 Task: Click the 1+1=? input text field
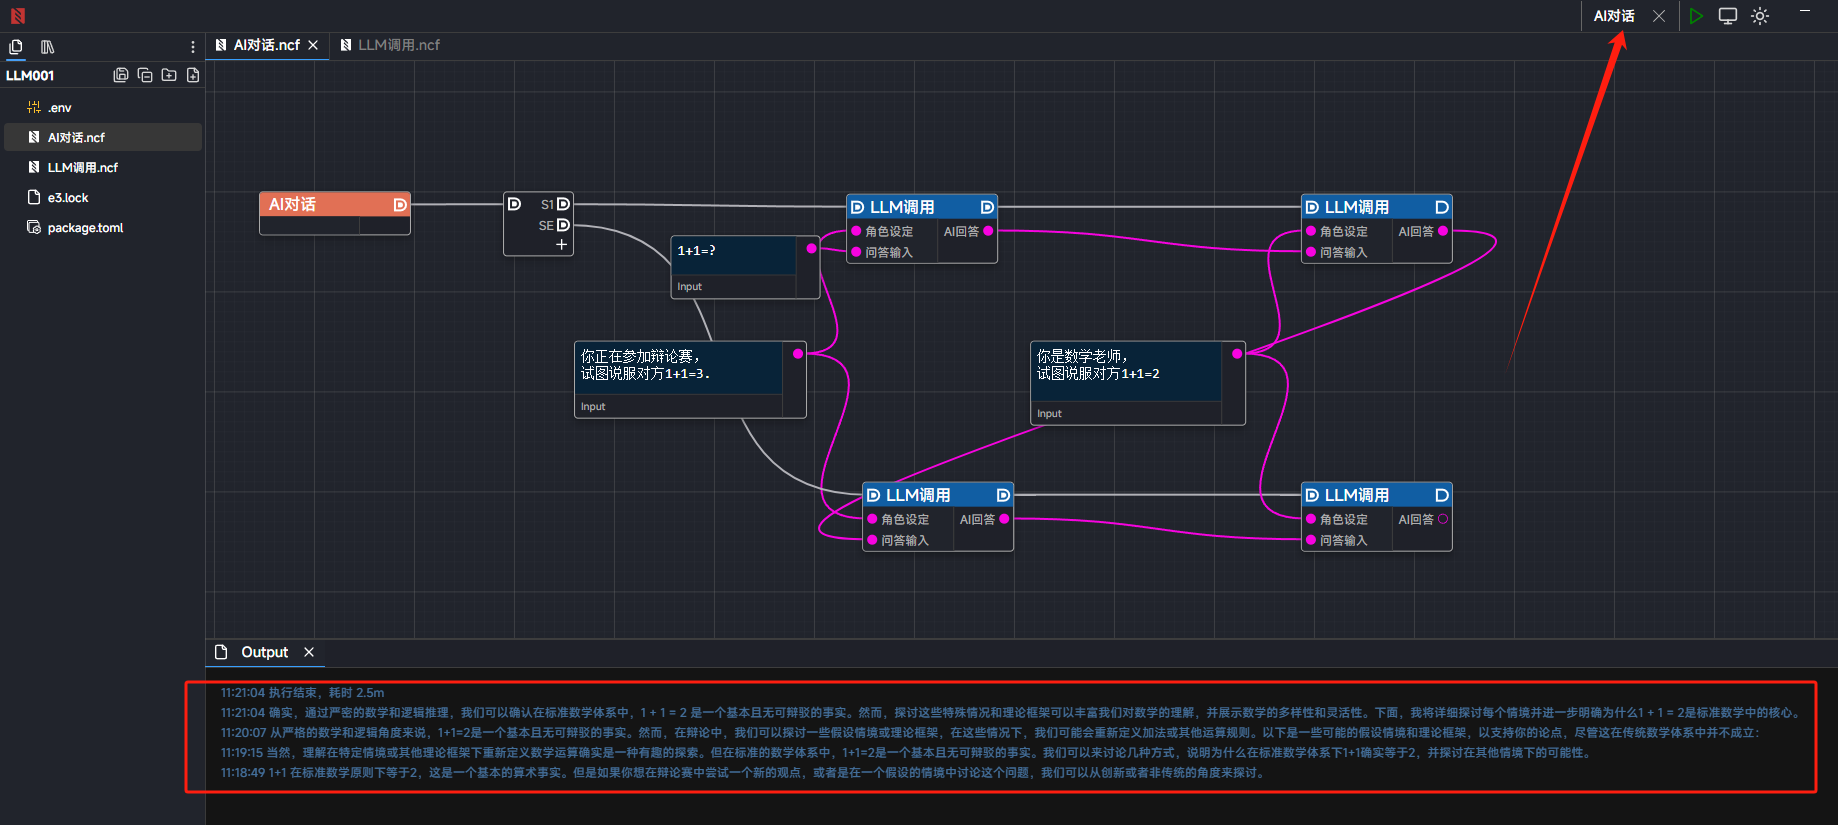[735, 254]
